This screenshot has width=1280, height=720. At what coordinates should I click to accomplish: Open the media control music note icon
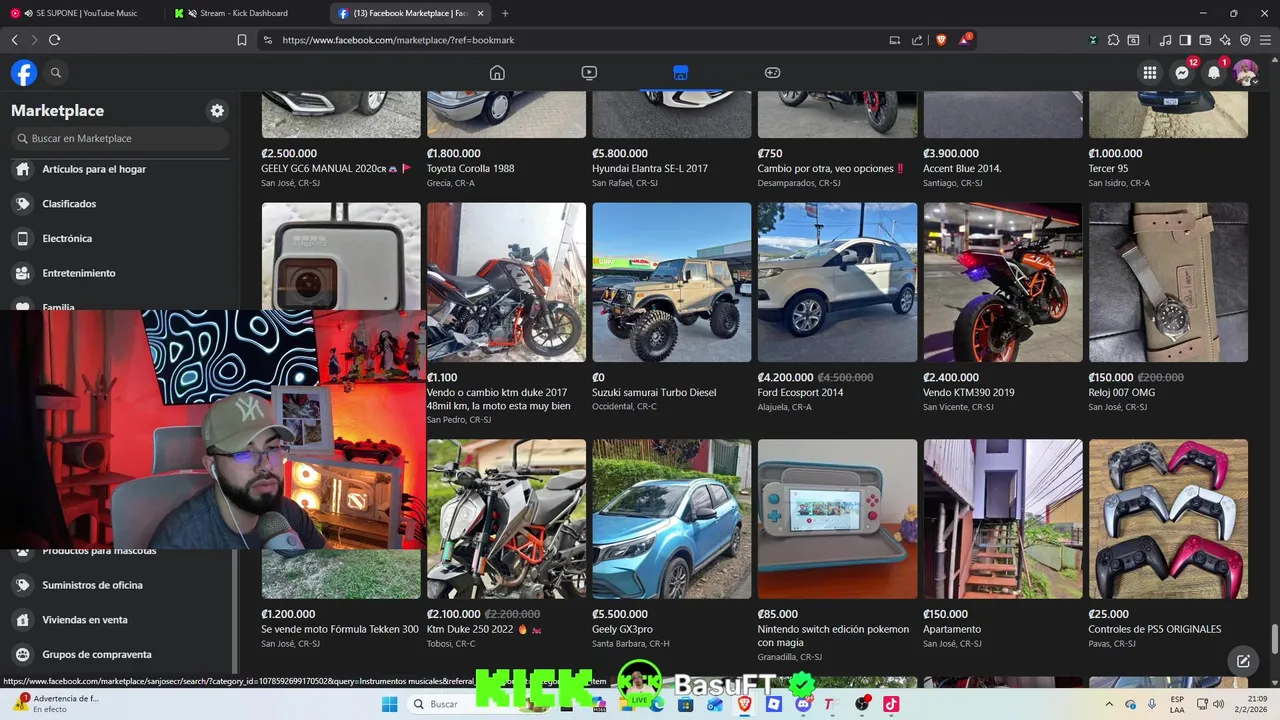tap(1165, 40)
